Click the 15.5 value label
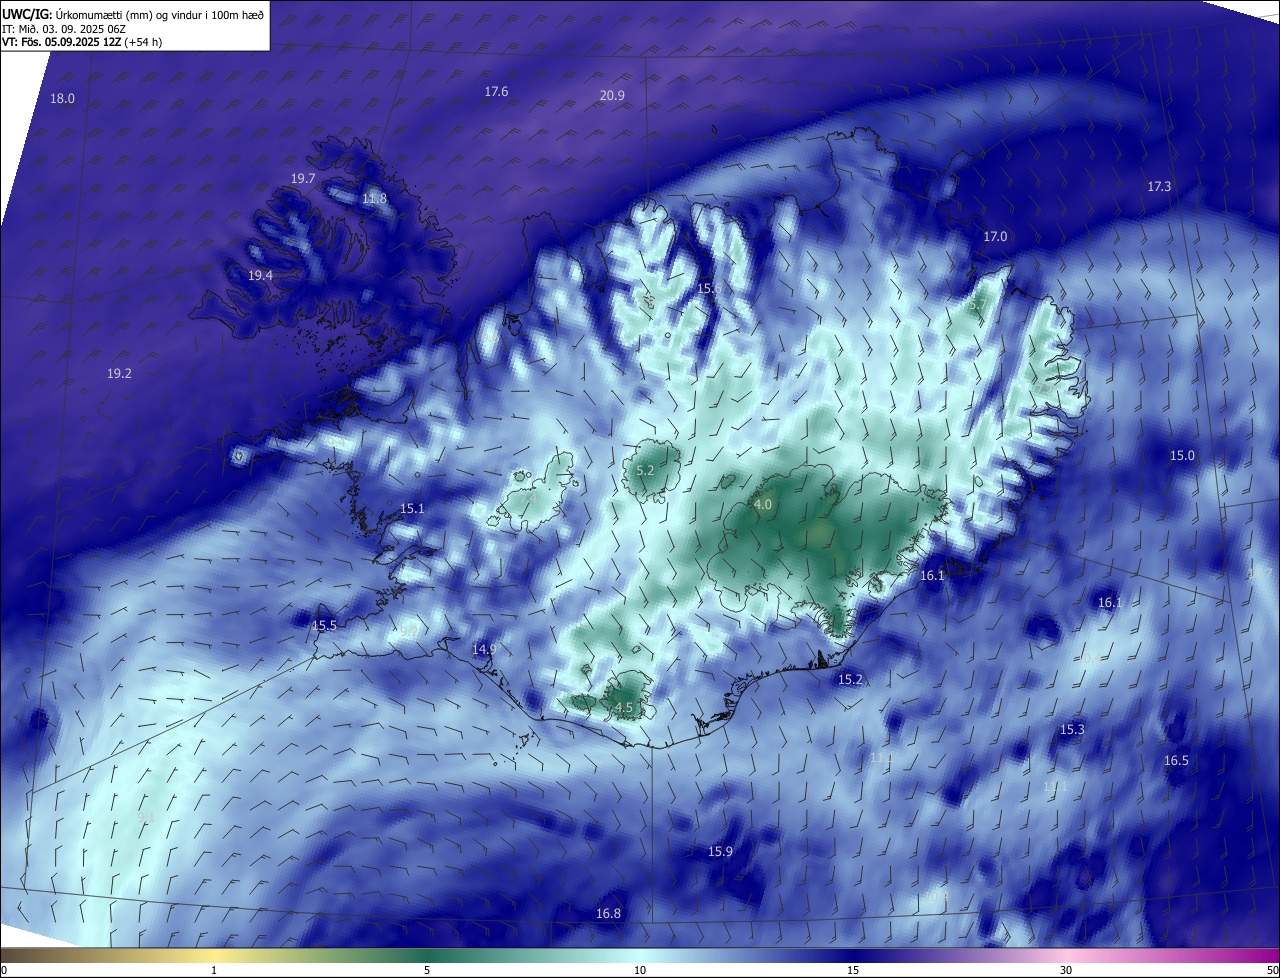This screenshot has width=1280, height=978. pyautogui.click(x=325, y=625)
